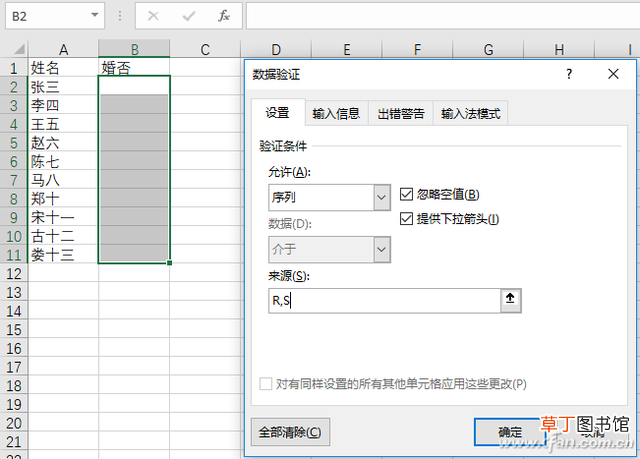The image size is (640, 459).
Task: Click inside the 来源 source input field
Action: click(x=384, y=301)
